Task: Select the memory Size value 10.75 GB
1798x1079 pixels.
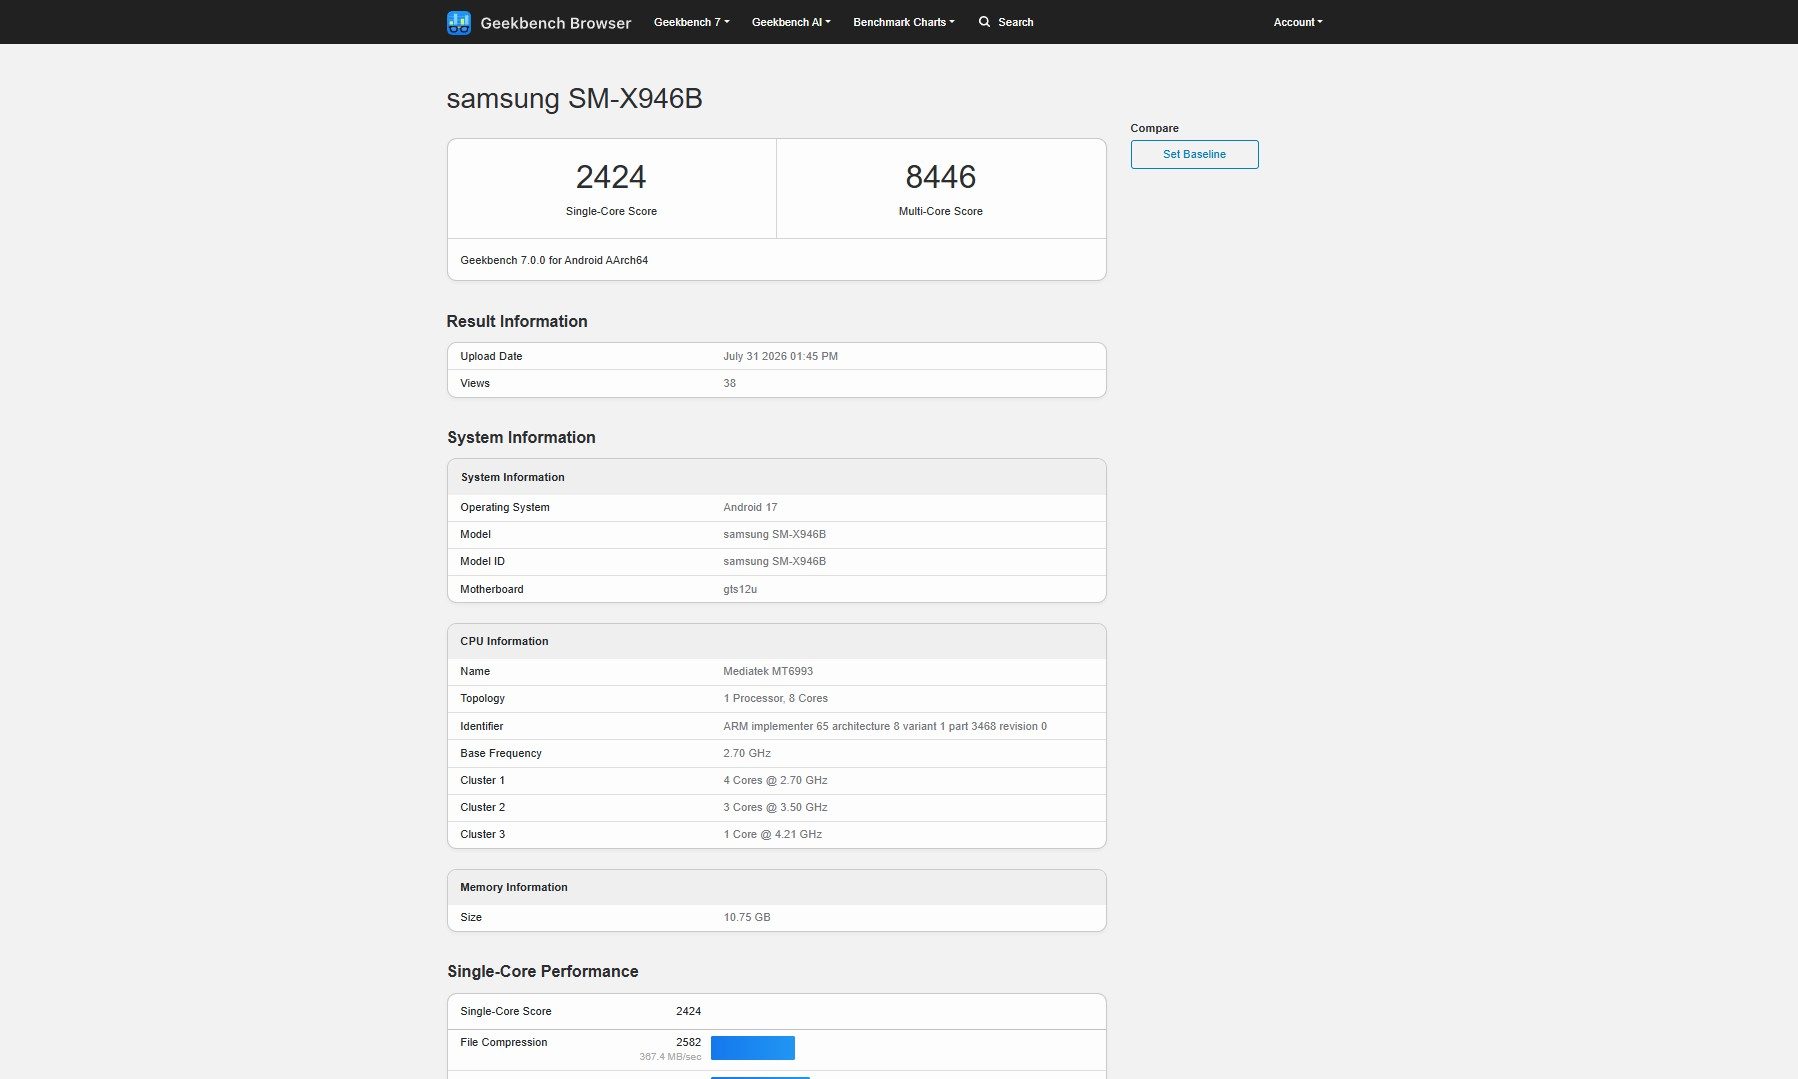Action: click(747, 917)
